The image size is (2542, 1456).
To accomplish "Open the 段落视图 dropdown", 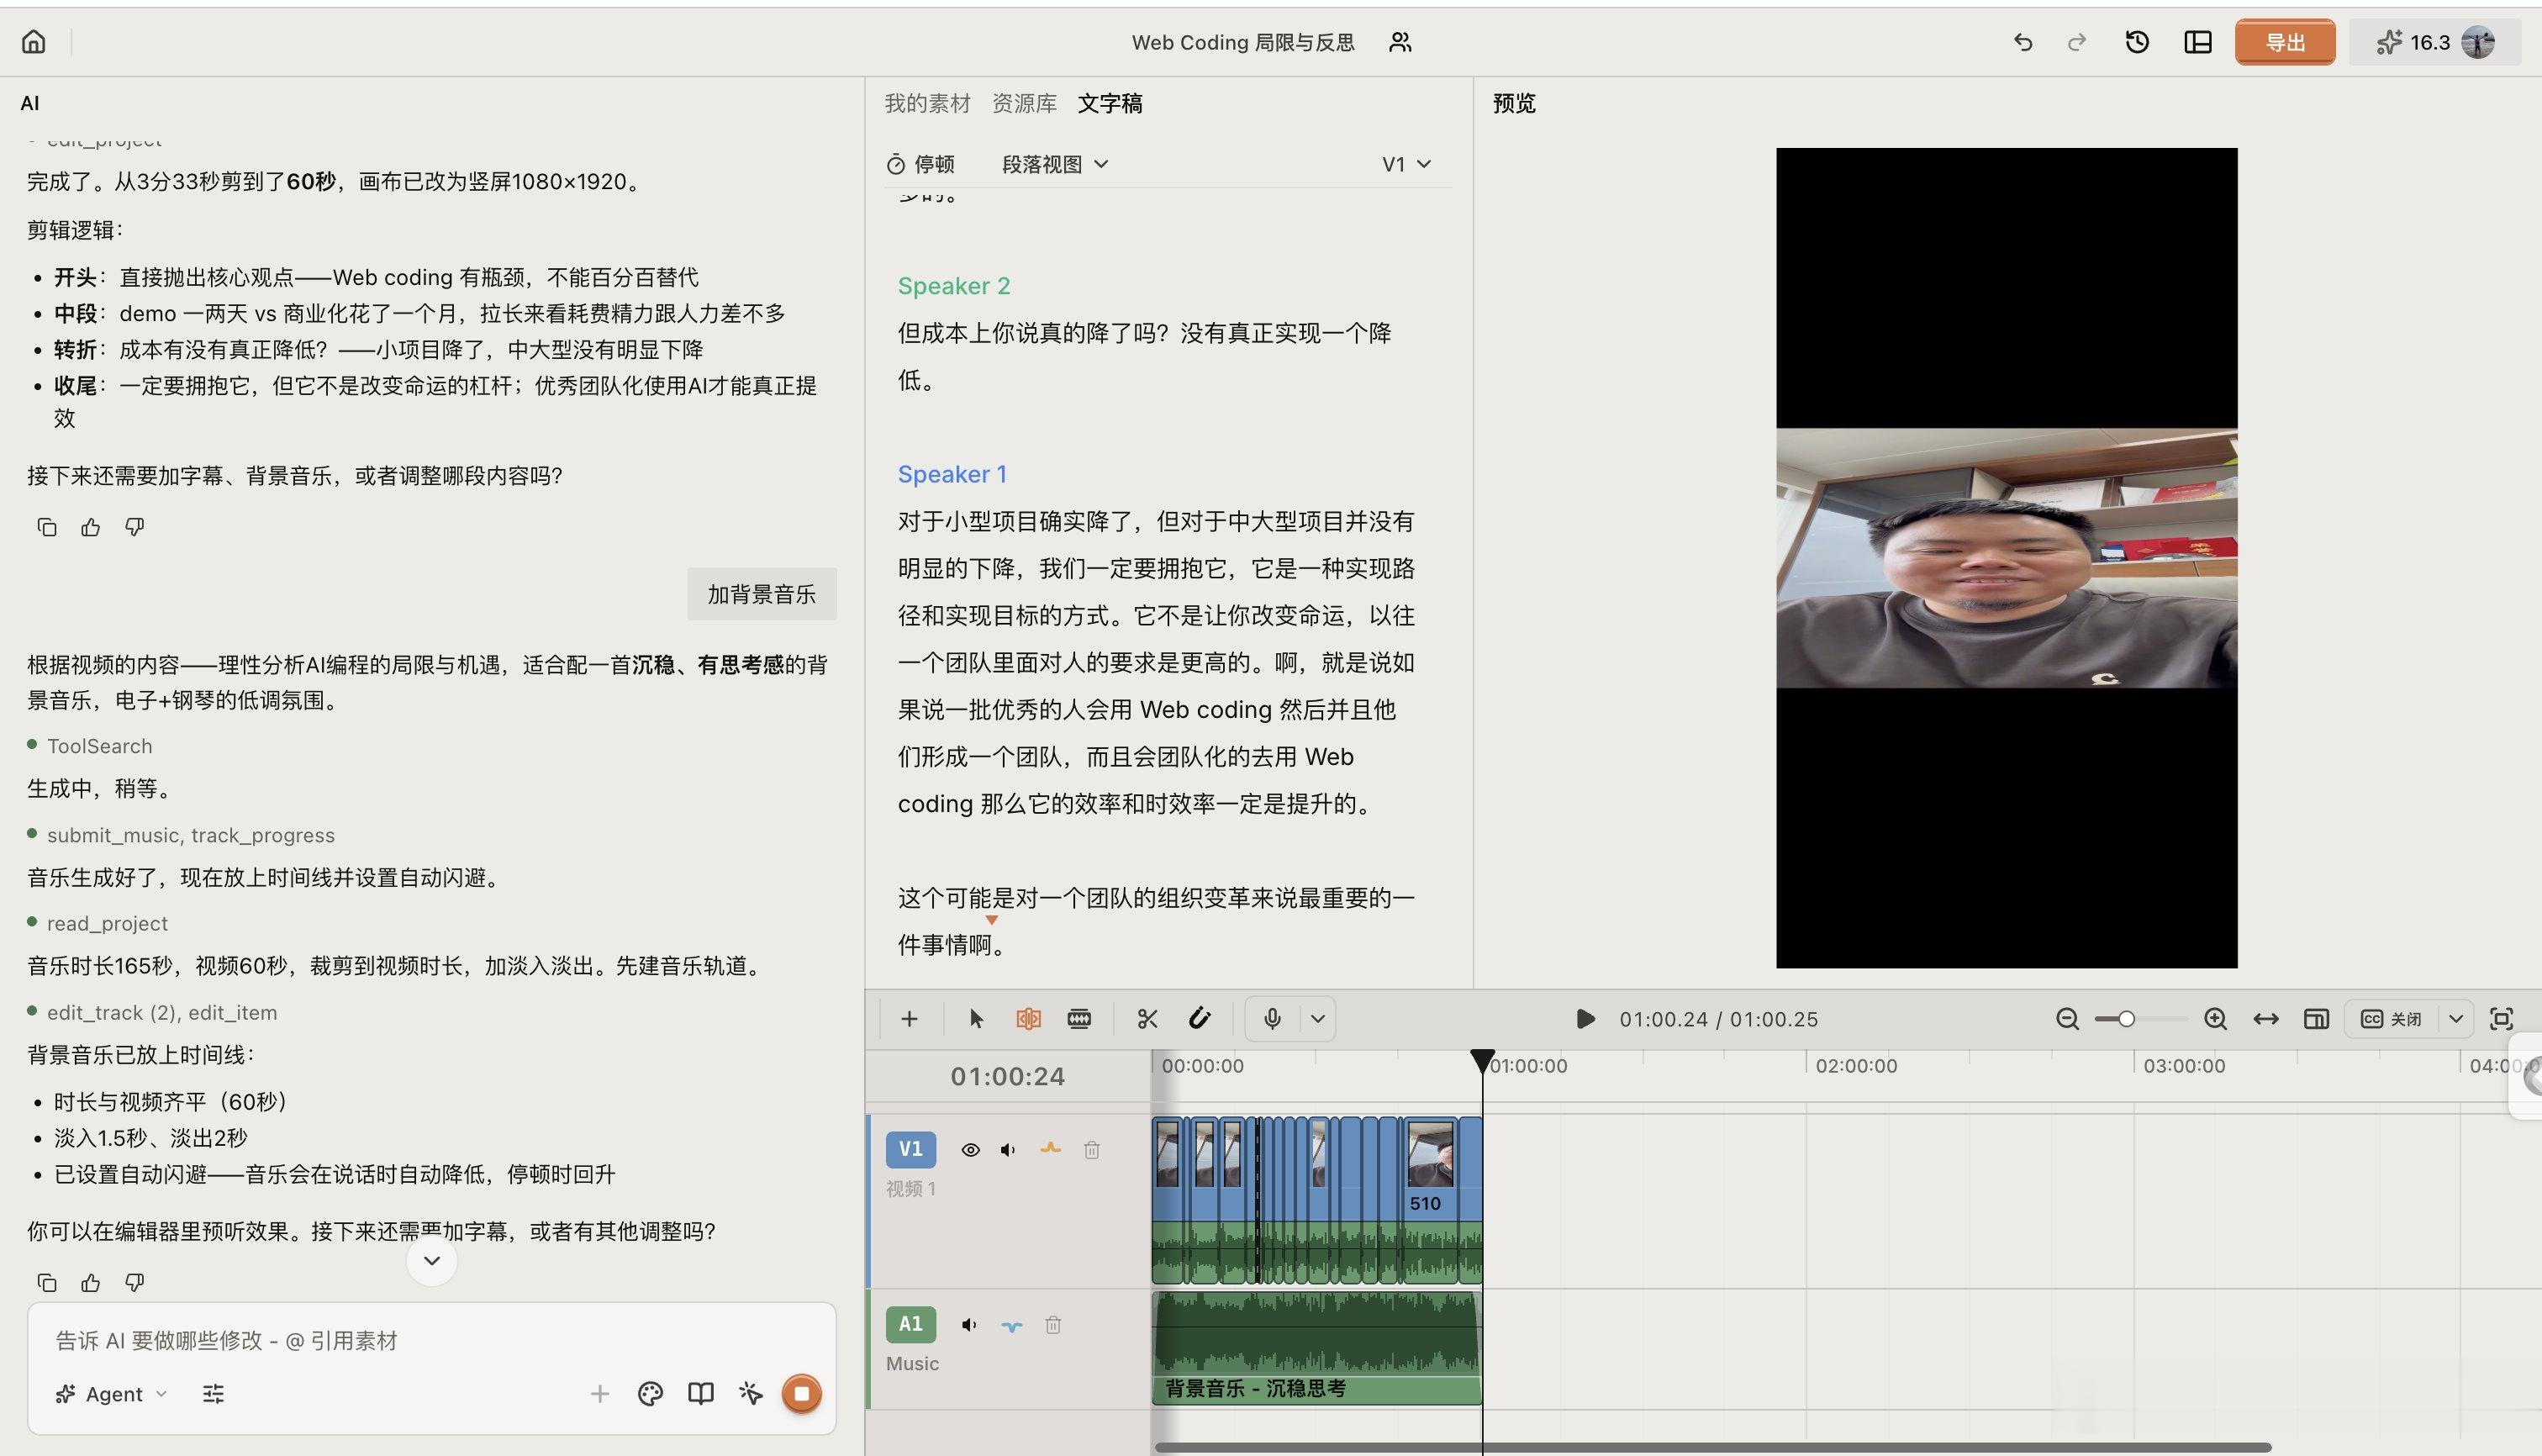I will pos(1055,164).
